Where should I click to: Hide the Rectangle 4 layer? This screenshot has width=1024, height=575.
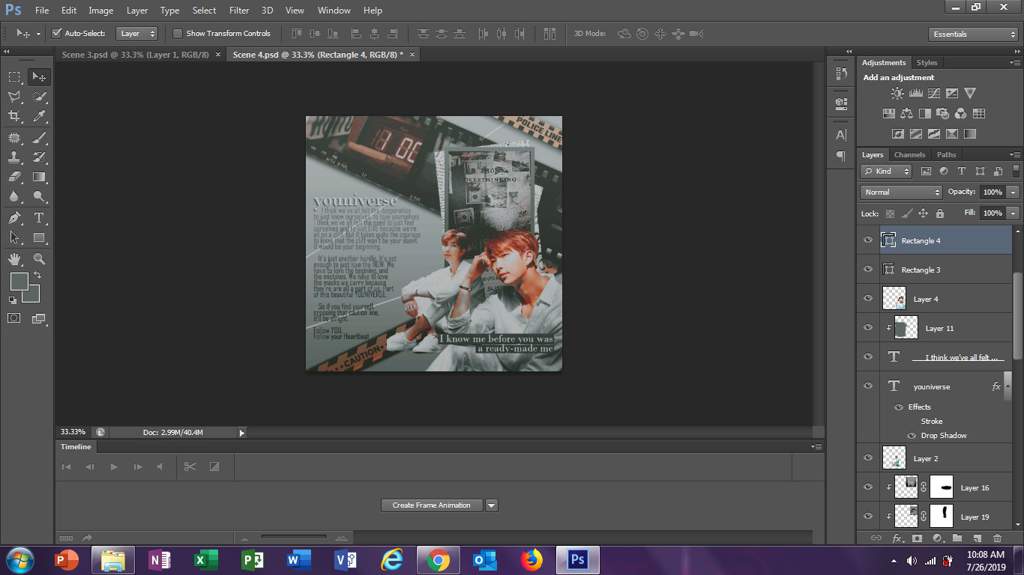tap(868, 240)
